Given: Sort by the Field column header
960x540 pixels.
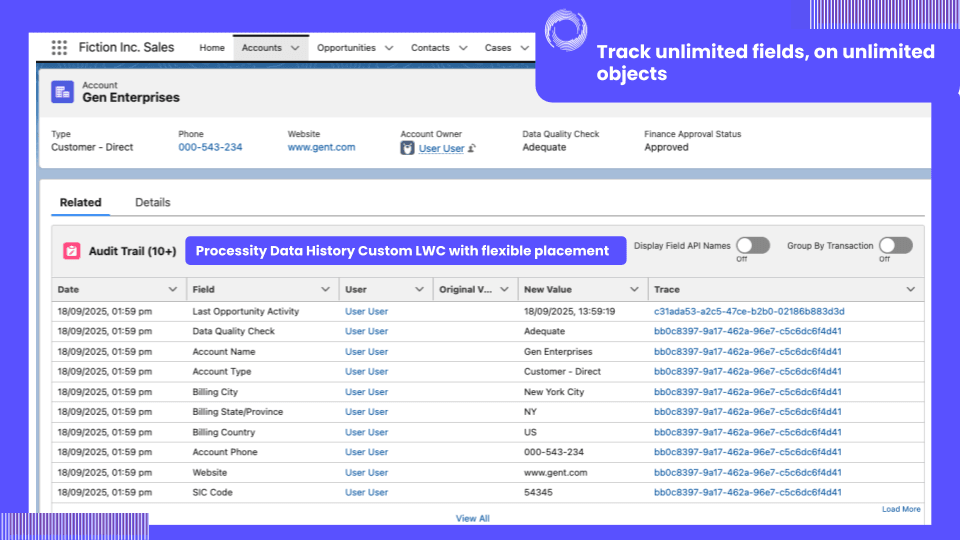Looking at the screenshot, I should [203, 290].
